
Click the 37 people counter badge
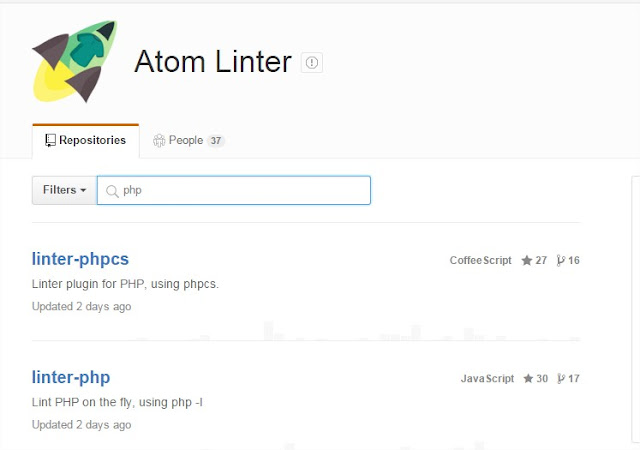pos(215,141)
